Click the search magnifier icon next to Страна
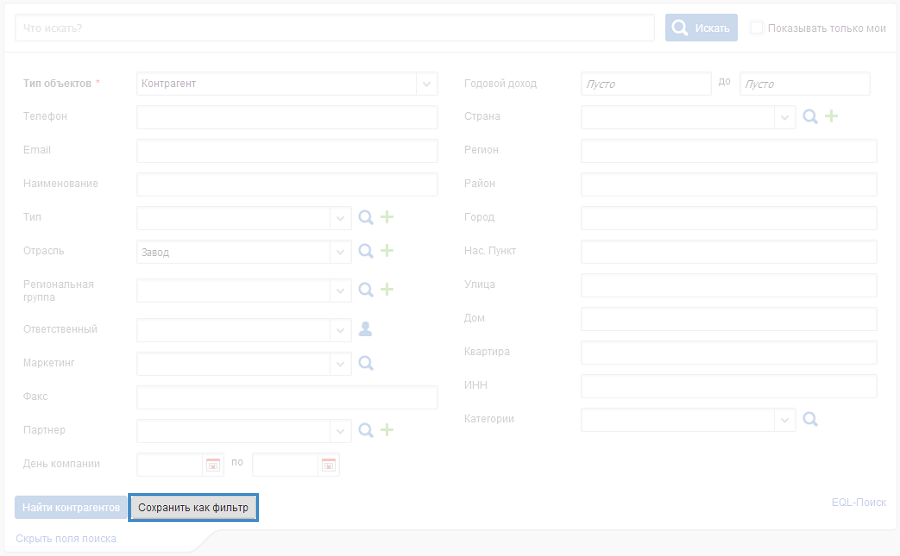This screenshot has width=900, height=556. pyautogui.click(x=811, y=117)
